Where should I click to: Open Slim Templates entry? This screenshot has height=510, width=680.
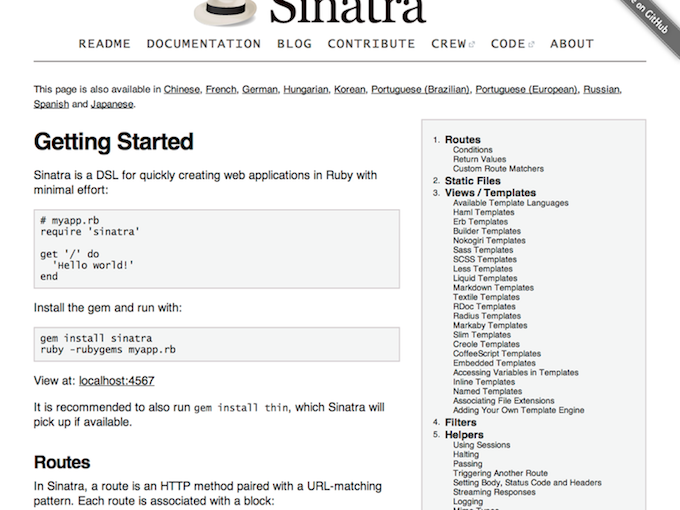pos(482,335)
